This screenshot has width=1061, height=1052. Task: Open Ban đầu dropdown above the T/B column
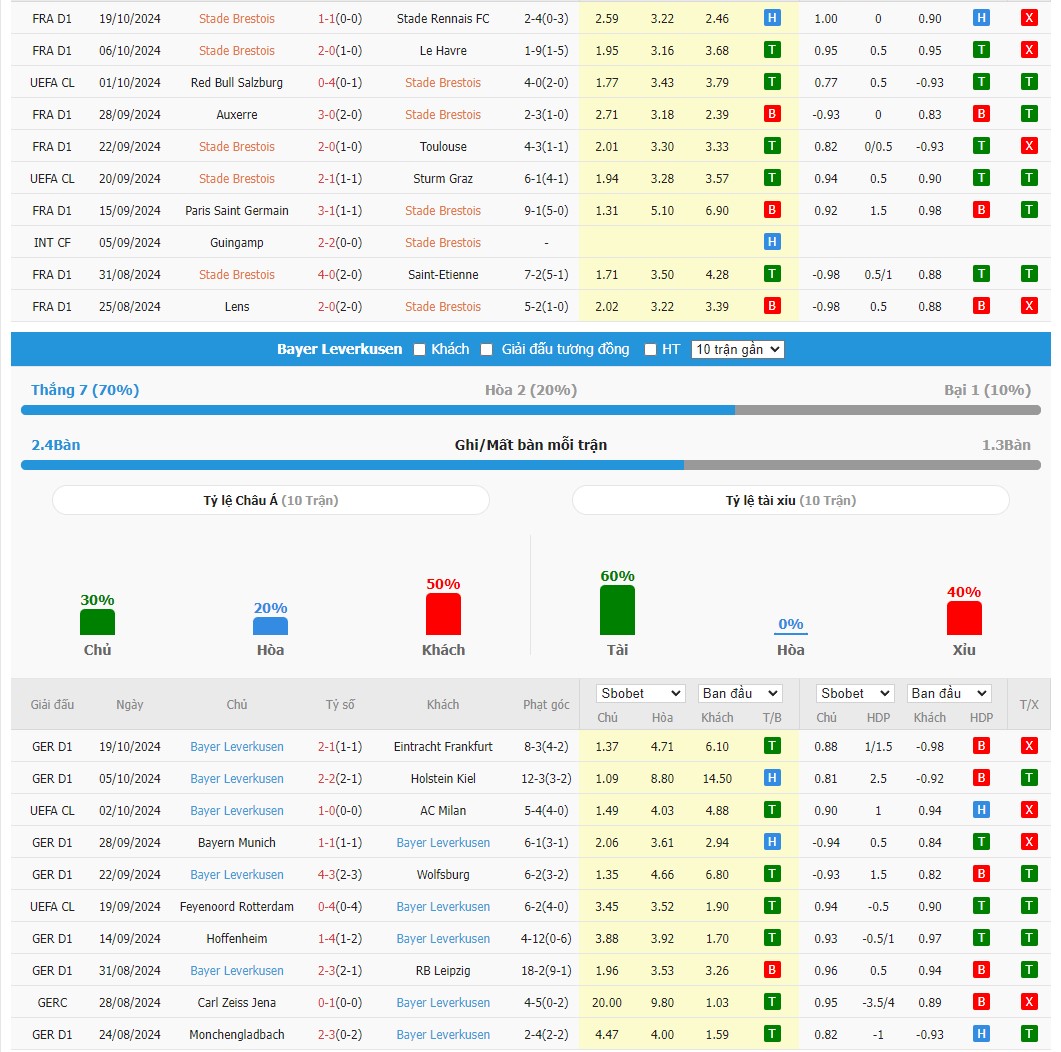coord(740,693)
